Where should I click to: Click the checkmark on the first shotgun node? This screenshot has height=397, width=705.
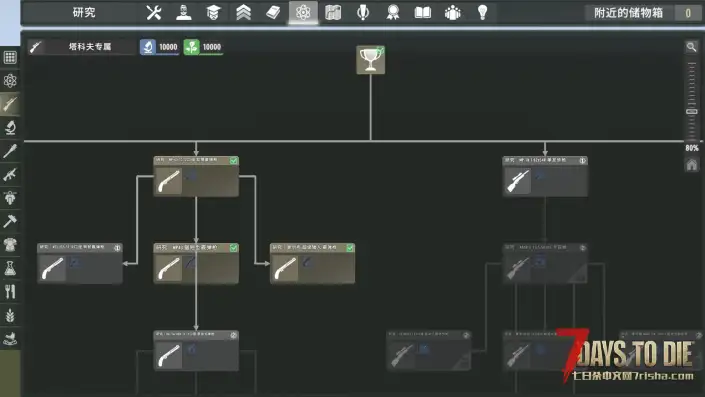pyautogui.click(x=234, y=161)
